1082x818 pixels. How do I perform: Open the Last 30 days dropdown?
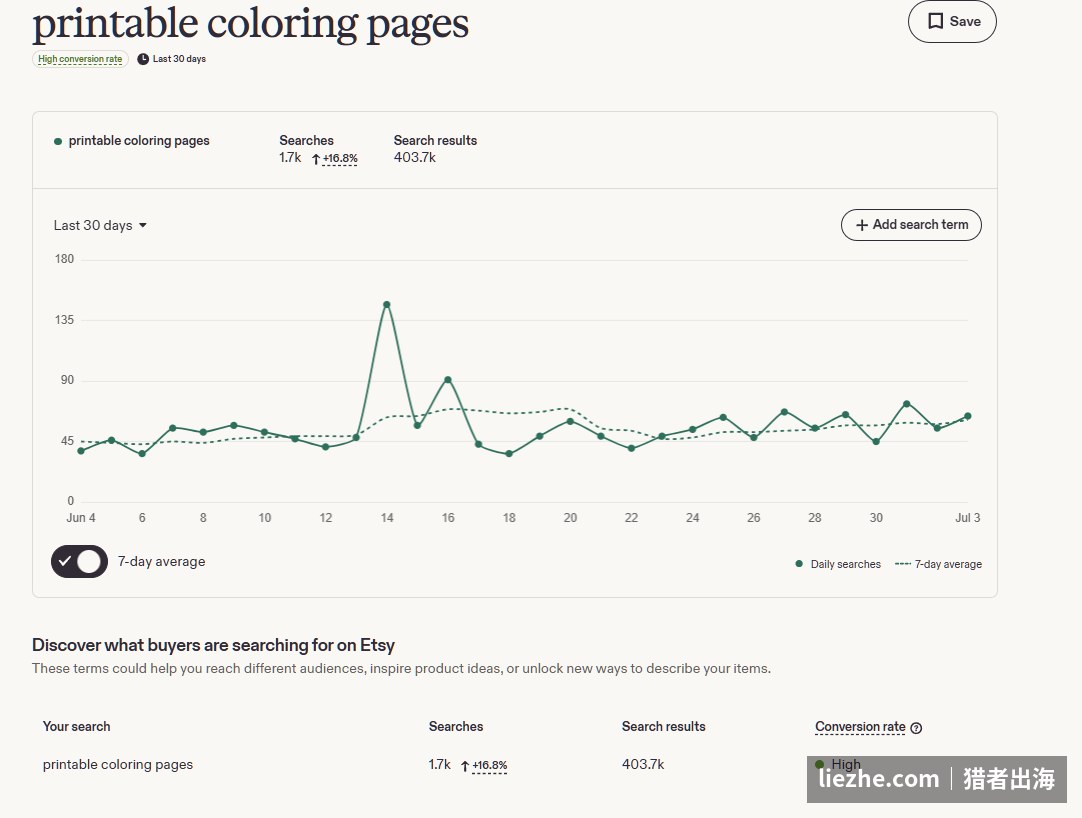(100, 226)
